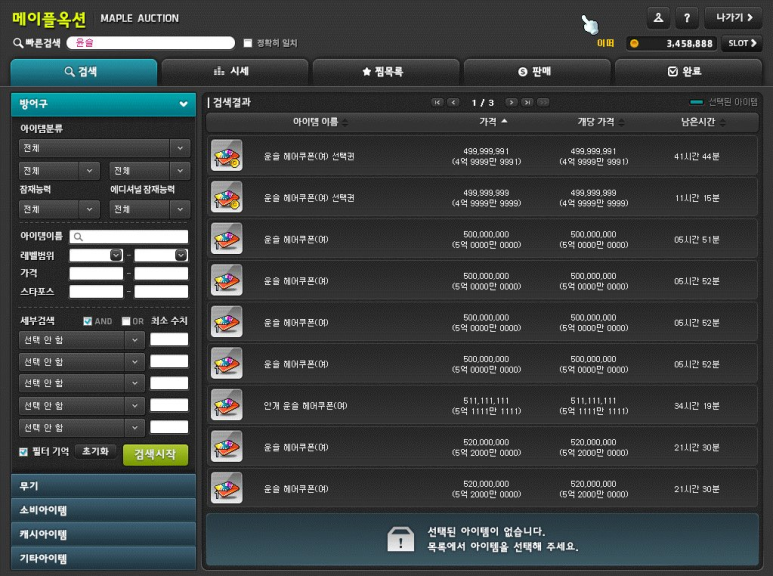773x576 pixels.
Task: Open the 에디셔널 잠재능력 dropdown
Action: [150, 209]
